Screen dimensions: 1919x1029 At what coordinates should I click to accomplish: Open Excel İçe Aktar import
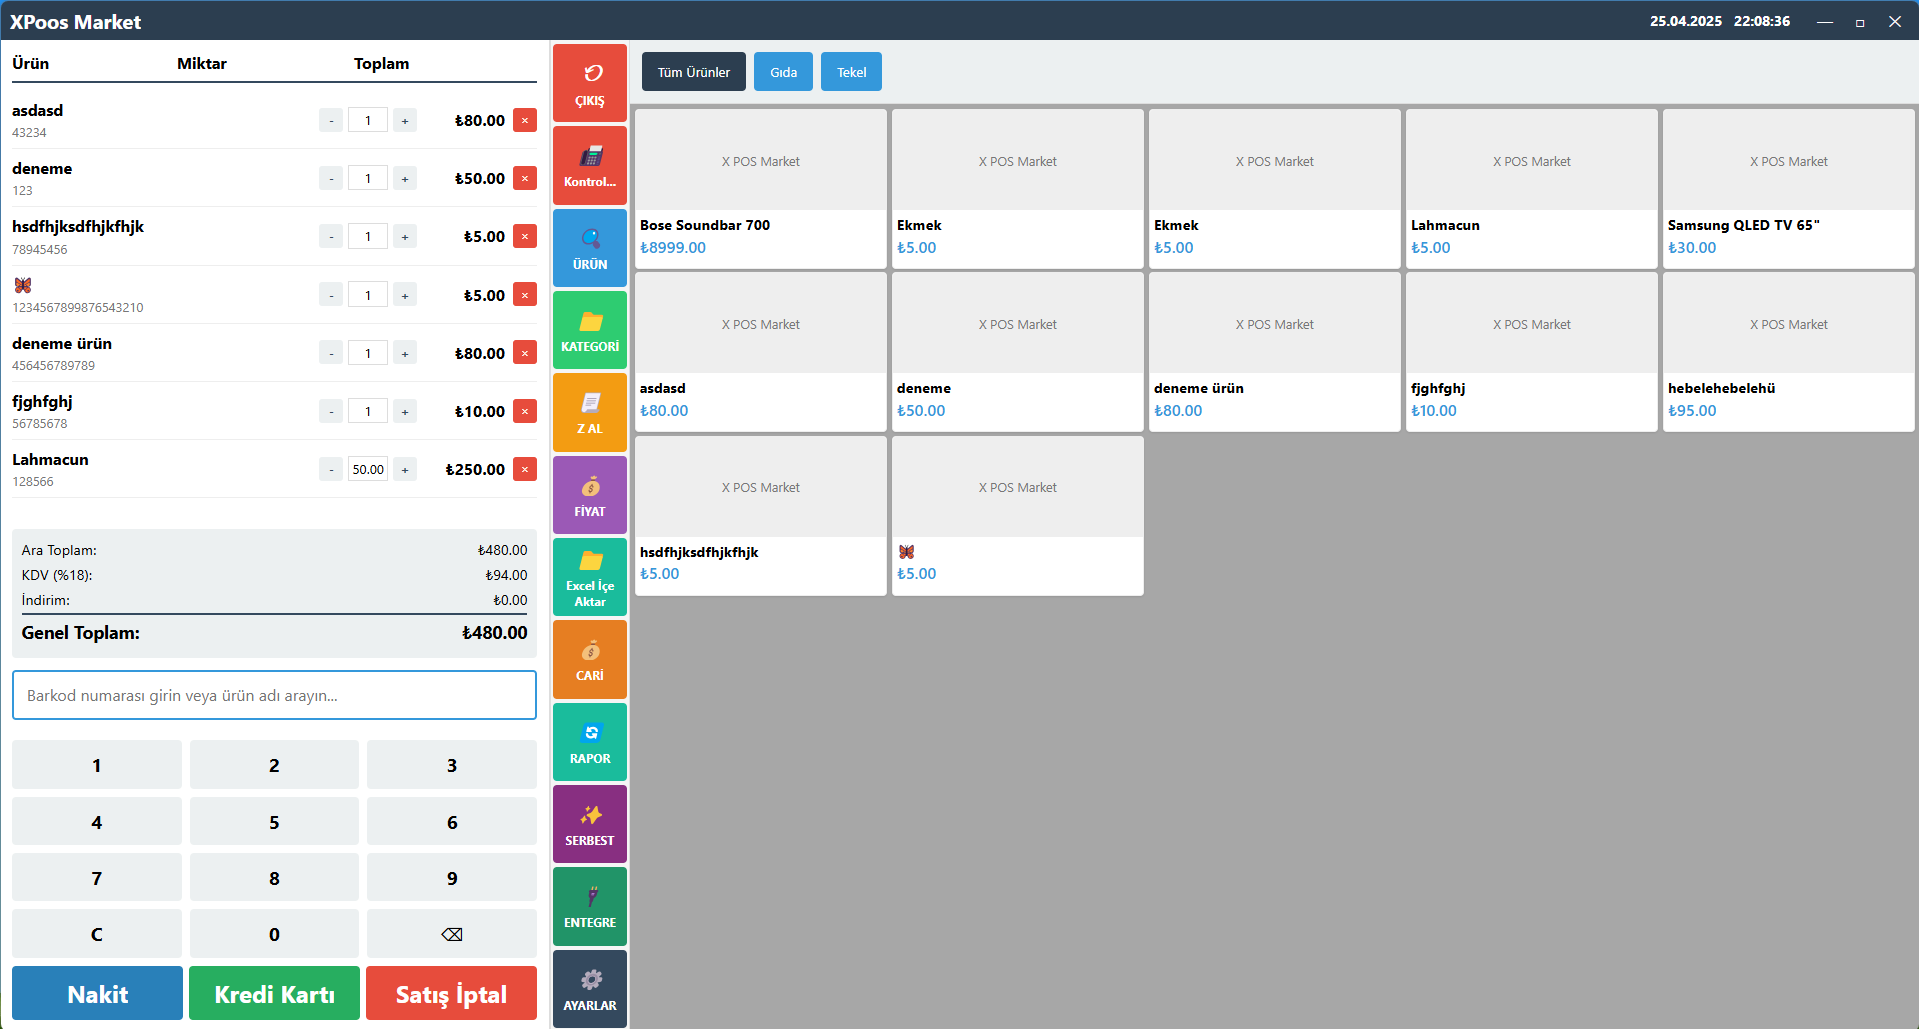[x=590, y=577]
